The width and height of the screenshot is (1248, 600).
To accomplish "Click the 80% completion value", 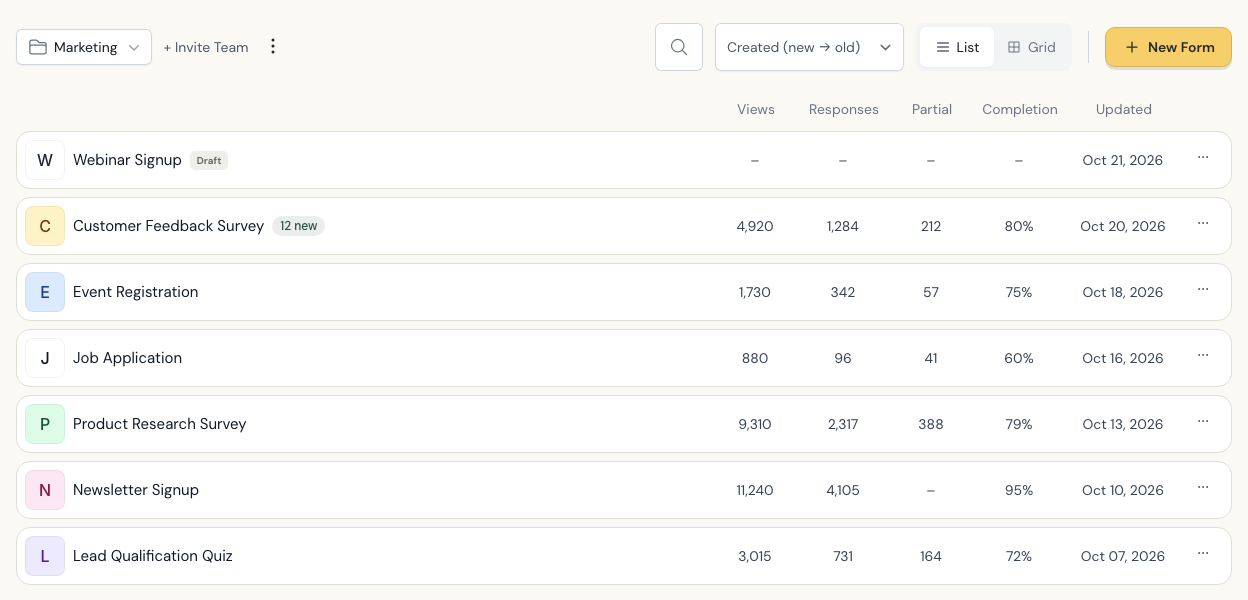I will pyautogui.click(x=1019, y=226).
